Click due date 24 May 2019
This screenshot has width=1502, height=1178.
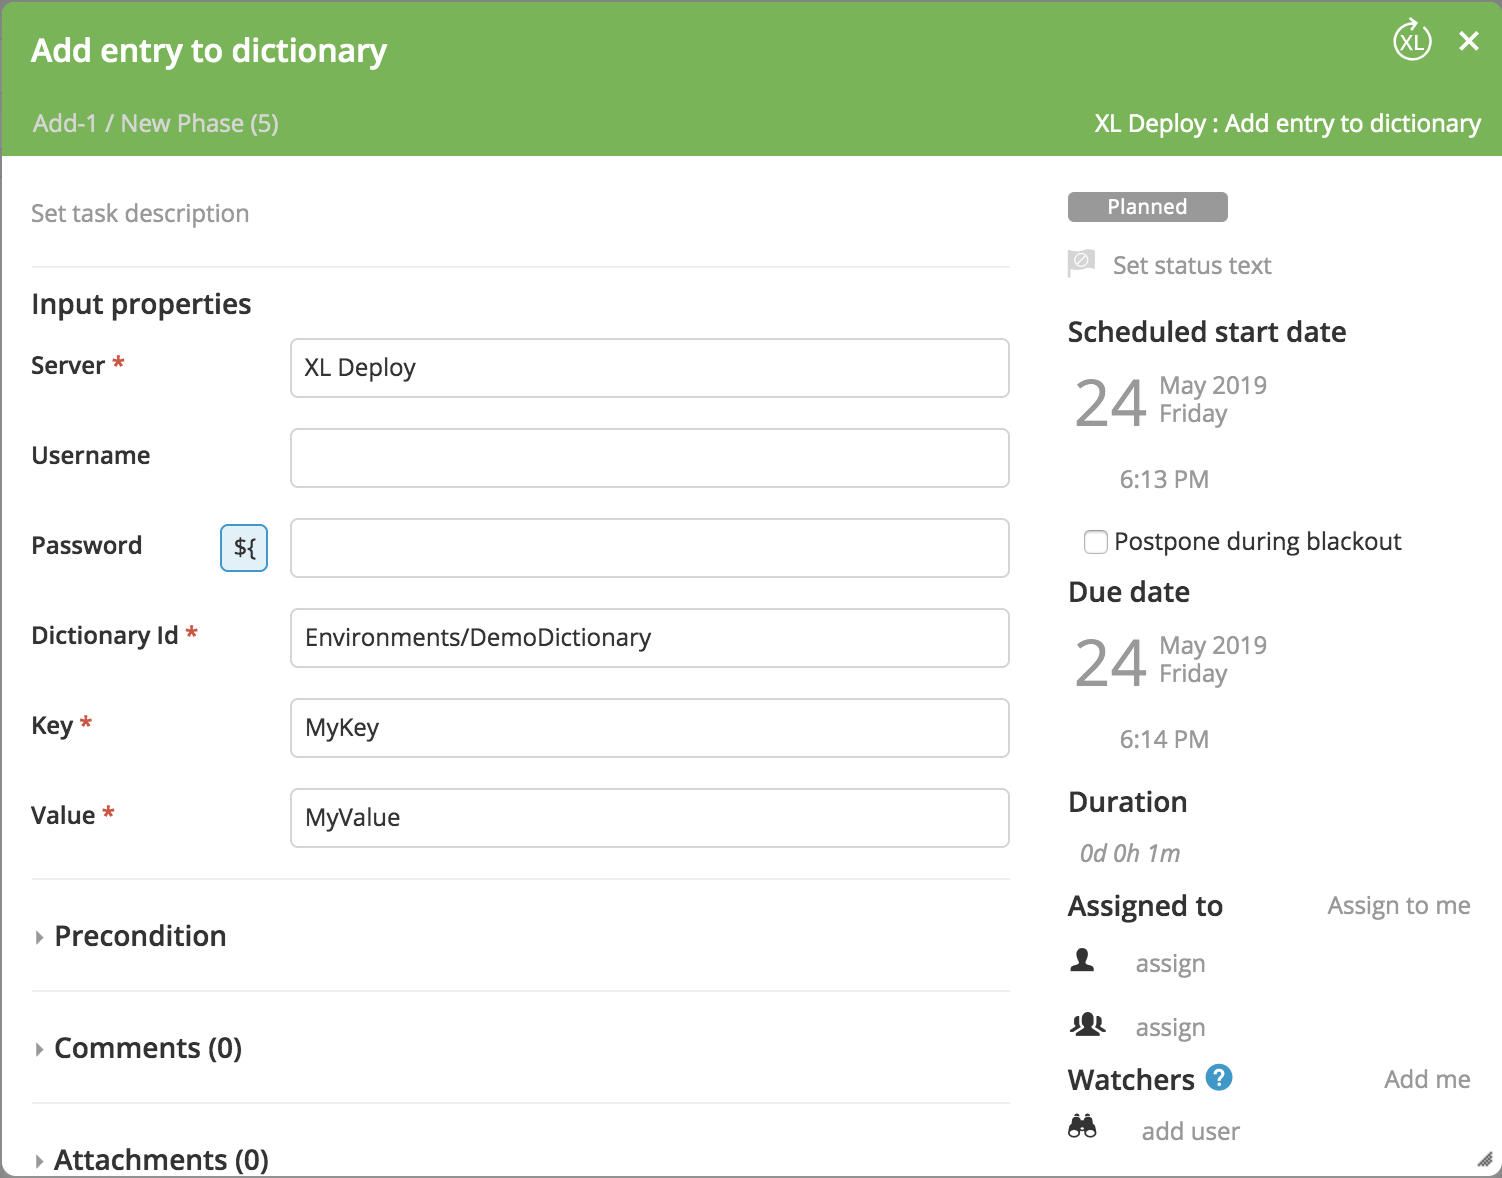coord(1171,661)
